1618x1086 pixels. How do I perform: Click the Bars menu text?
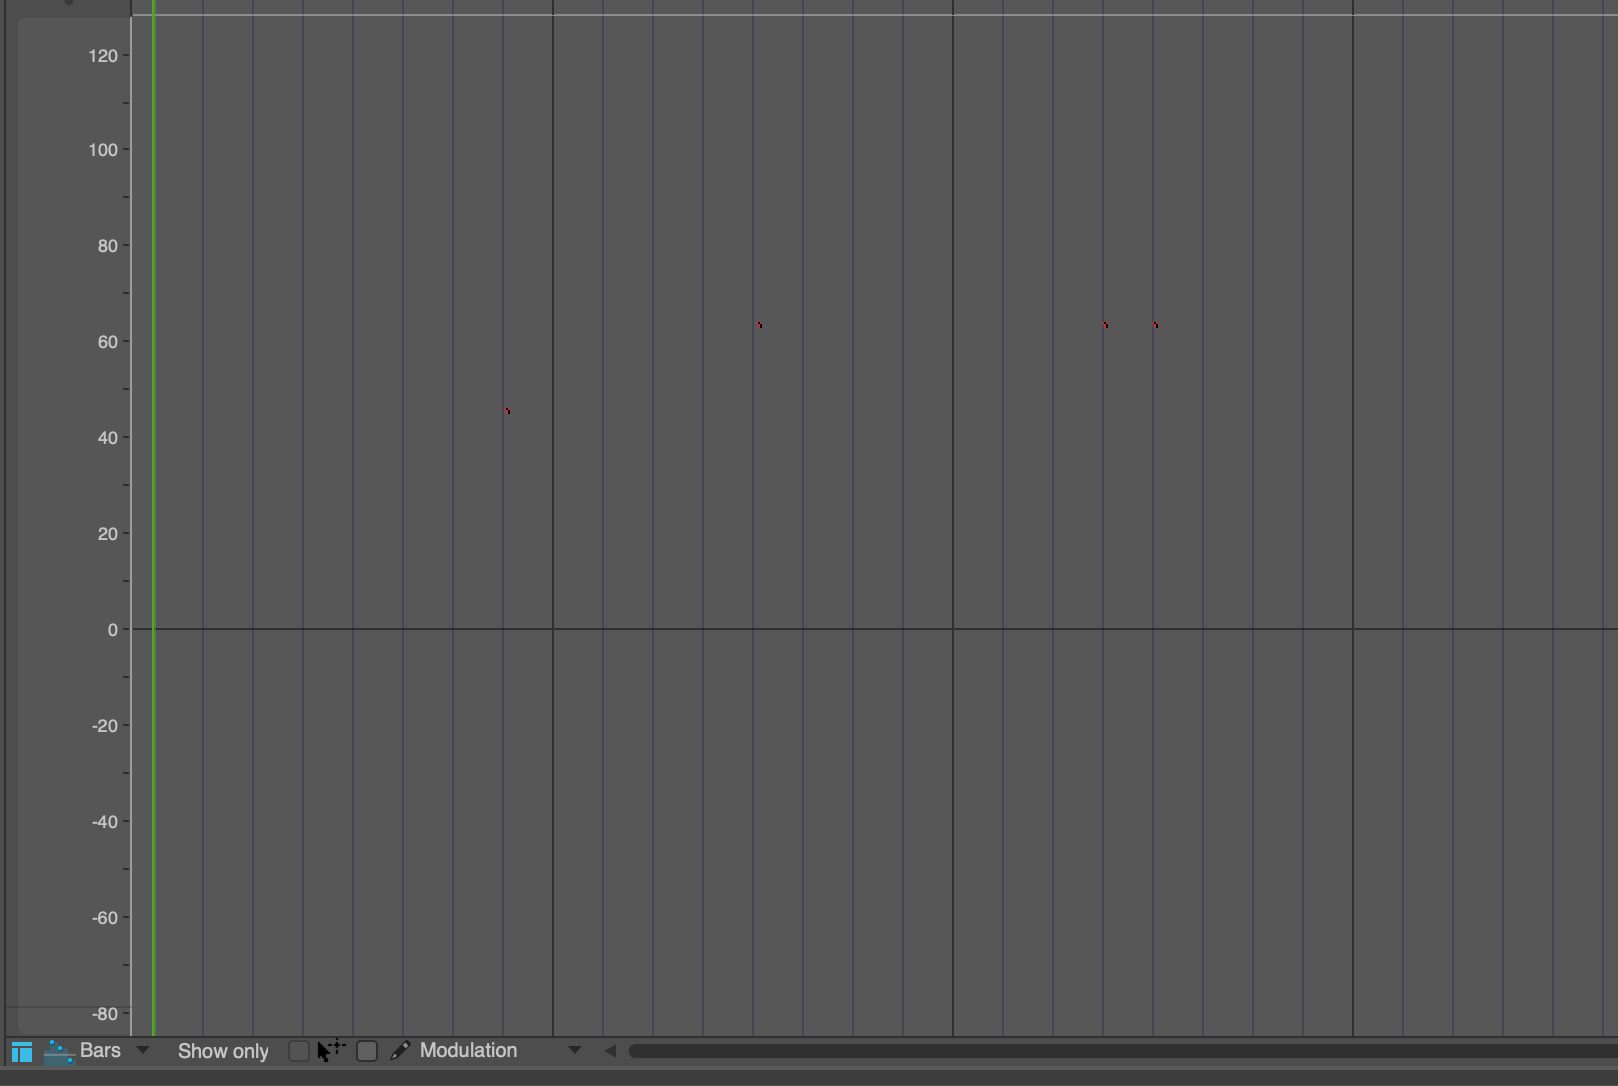[x=100, y=1051]
